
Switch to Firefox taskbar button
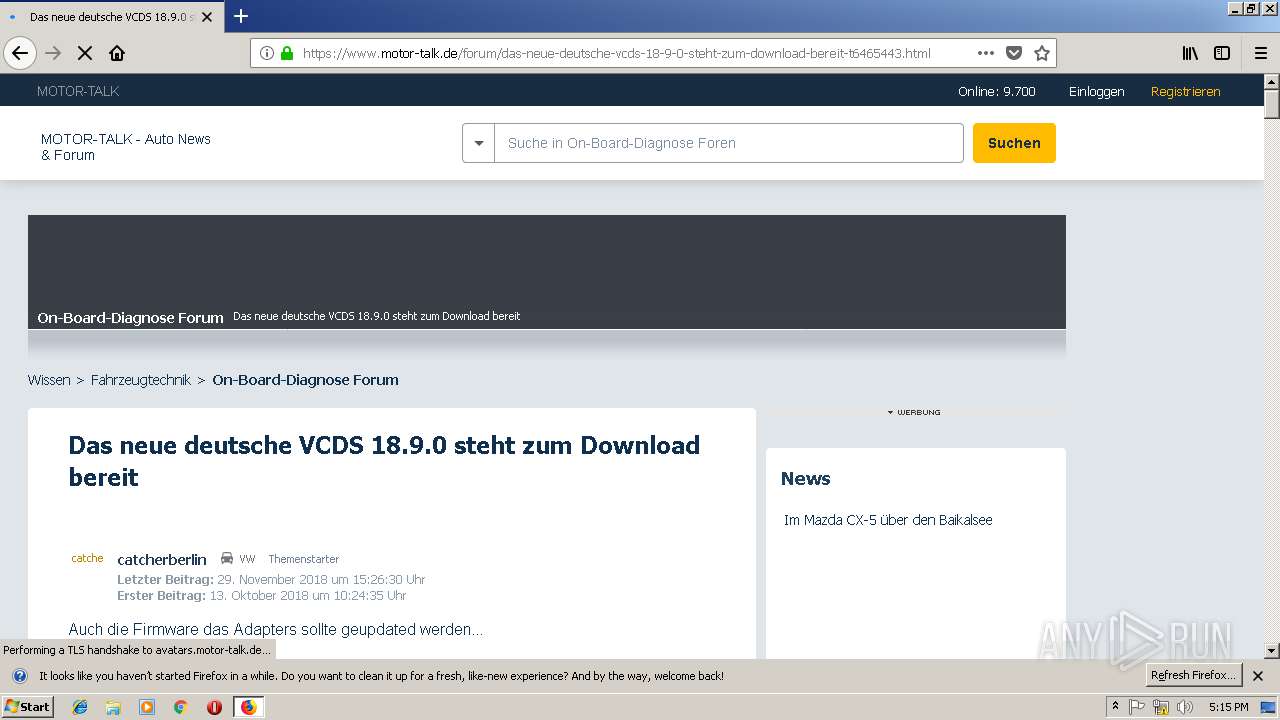tap(248, 707)
